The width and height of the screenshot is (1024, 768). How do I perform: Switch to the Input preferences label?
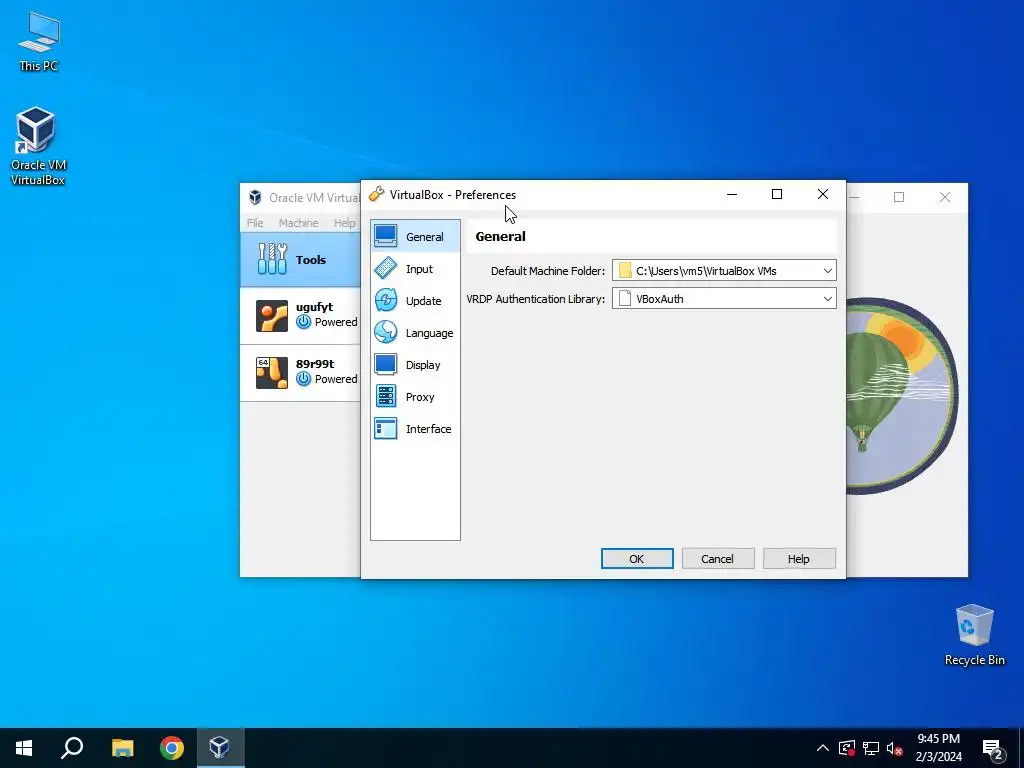point(419,269)
